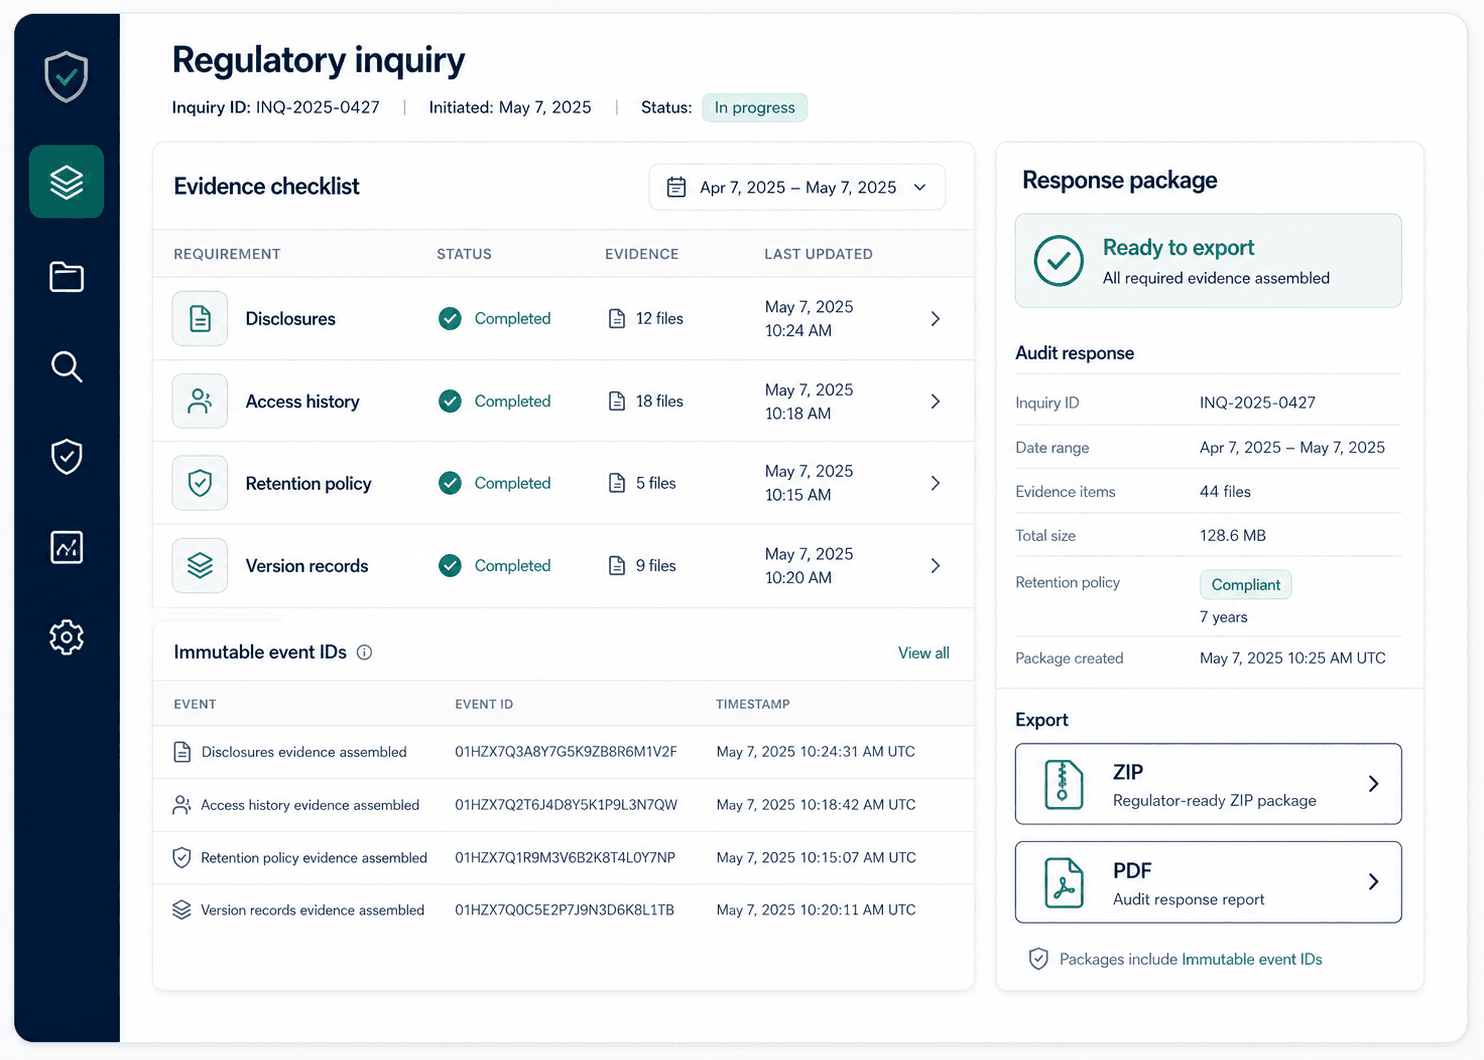Click the Inquiry ID: INQ-2025-0427 header text
1484x1060 pixels.
pyautogui.click(x=276, y=107)
